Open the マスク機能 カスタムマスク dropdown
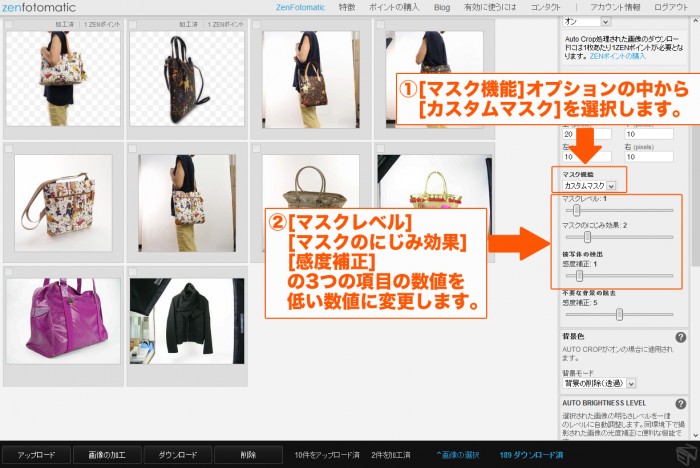 (590, 185)
